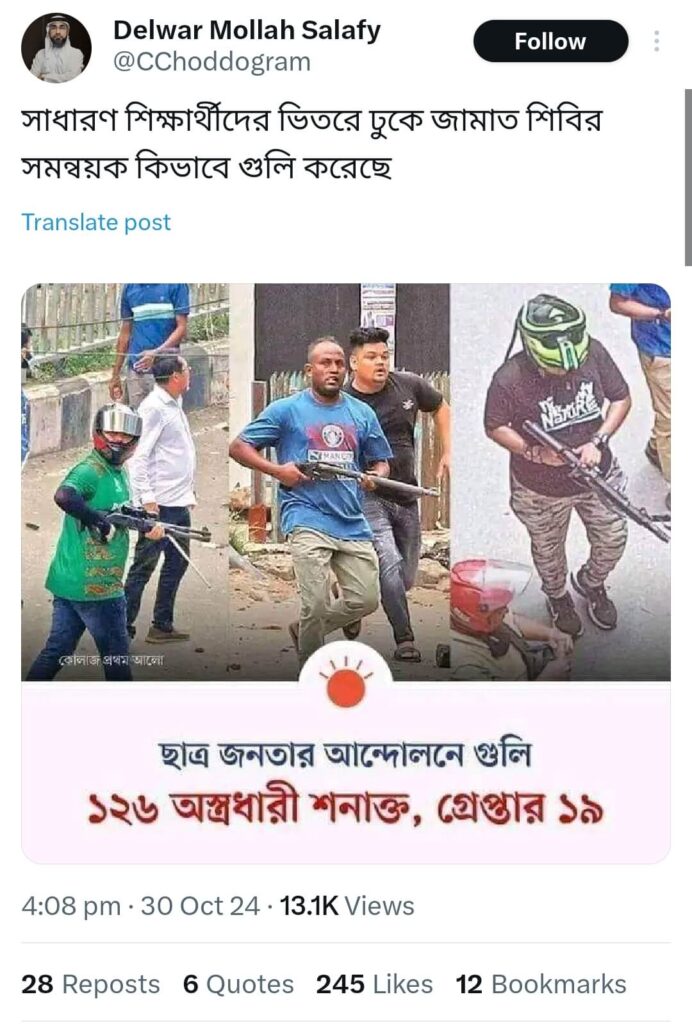
Task: Open the 13.1K Views analytics
Action: click(x=347, y=906)
